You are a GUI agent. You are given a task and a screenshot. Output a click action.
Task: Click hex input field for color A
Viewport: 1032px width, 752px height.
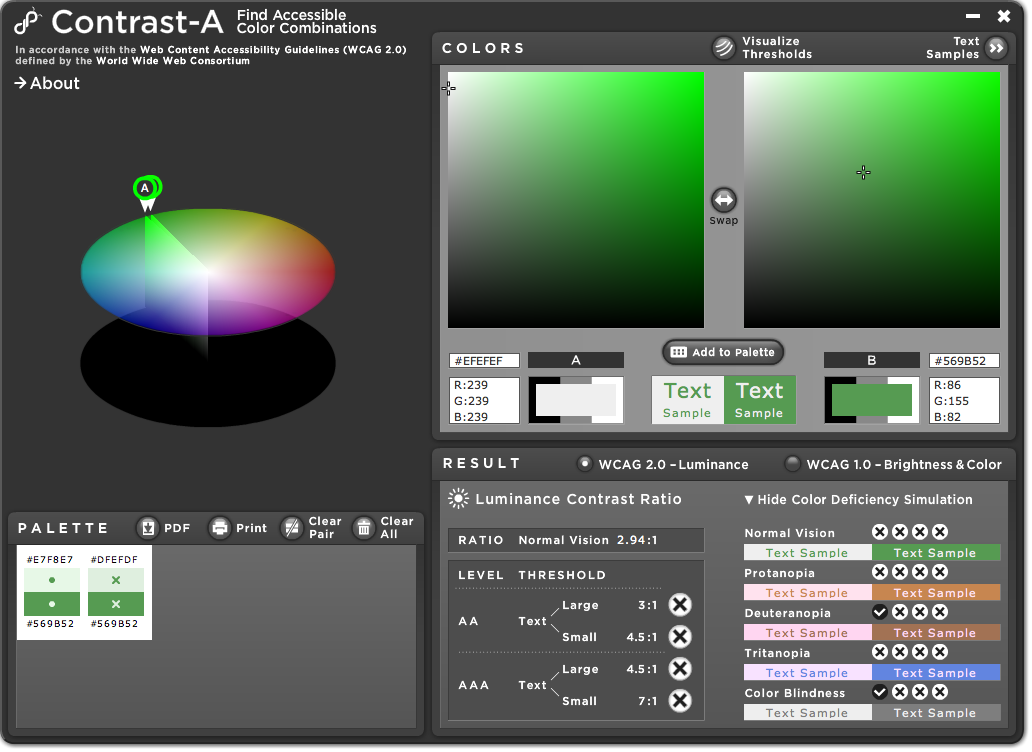pyautogui.click(x=484, y=361)
